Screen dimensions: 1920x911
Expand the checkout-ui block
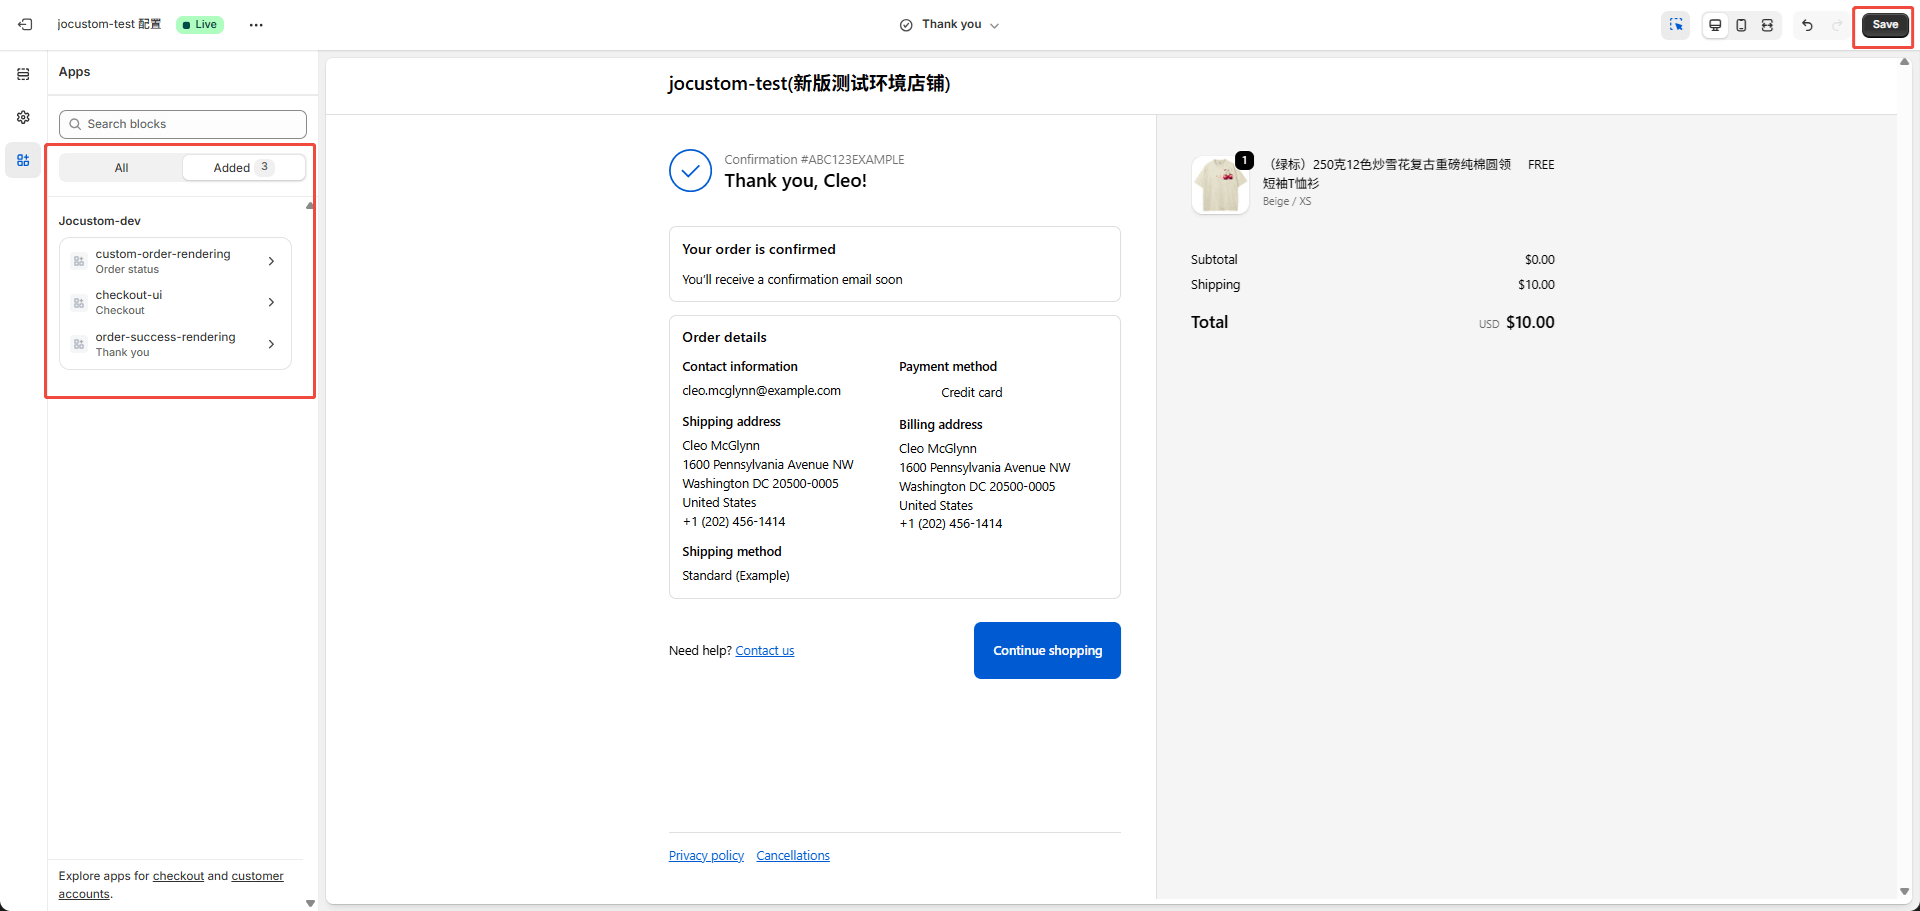175,302
